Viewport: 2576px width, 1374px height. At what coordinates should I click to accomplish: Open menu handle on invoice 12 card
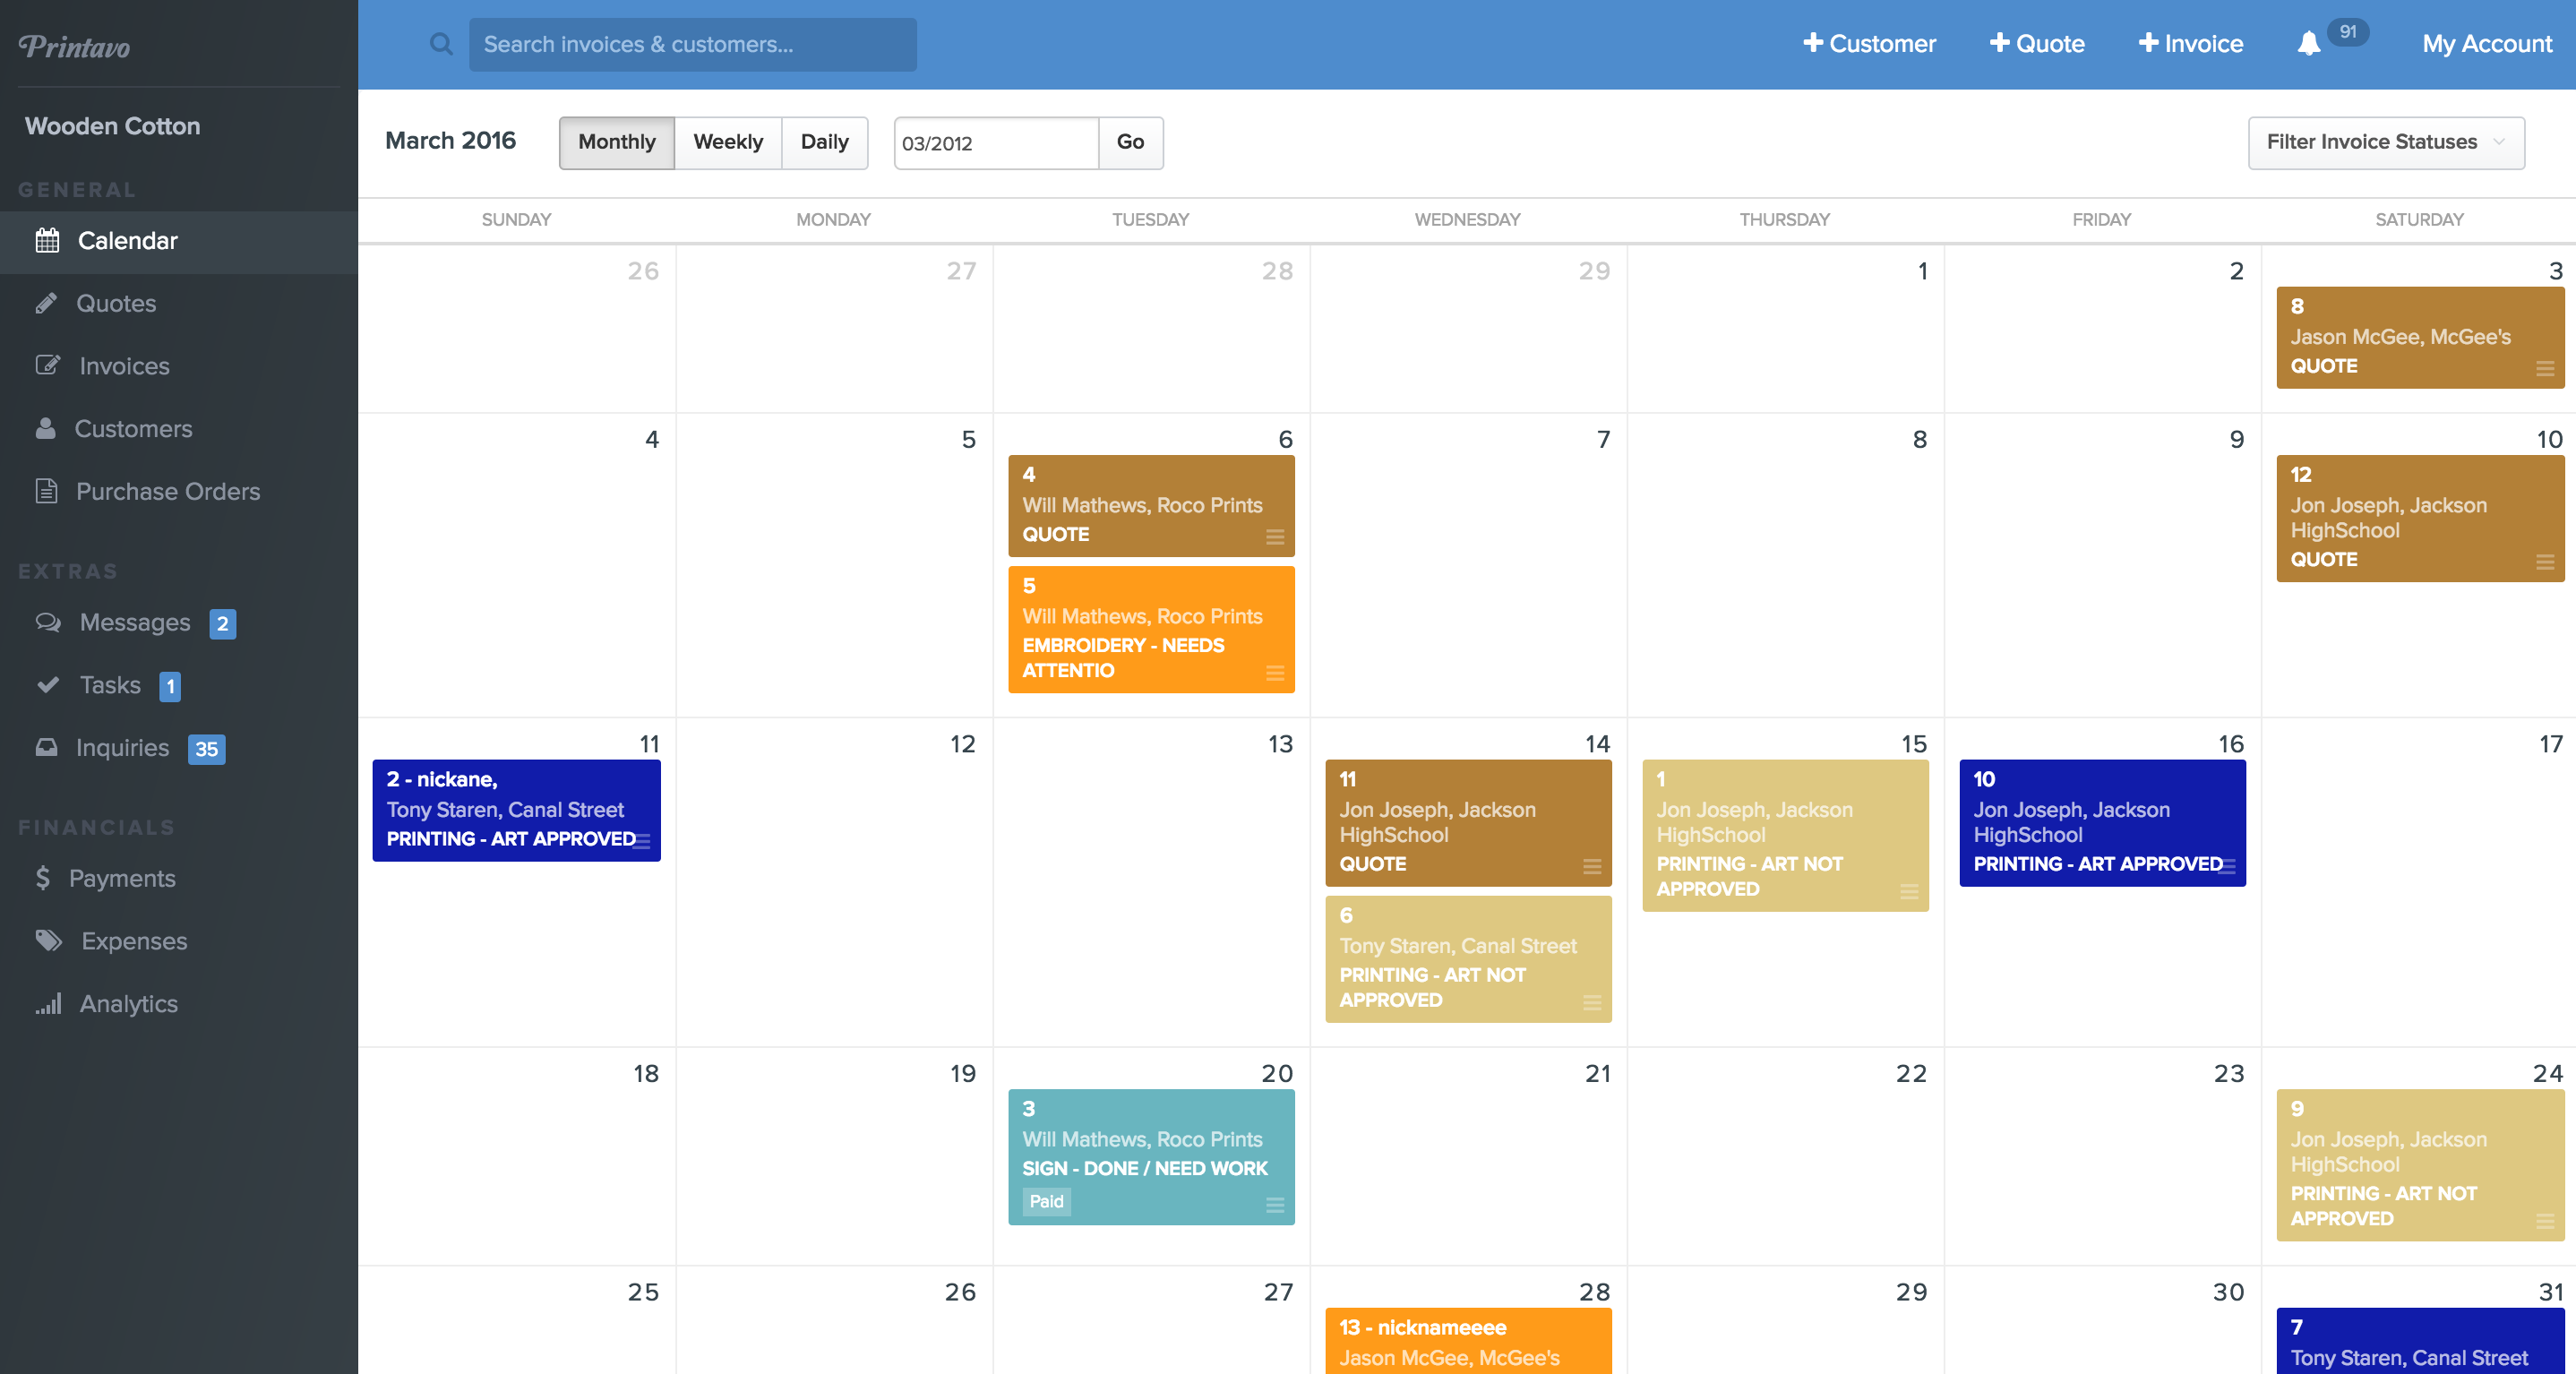click(2545, 562)
